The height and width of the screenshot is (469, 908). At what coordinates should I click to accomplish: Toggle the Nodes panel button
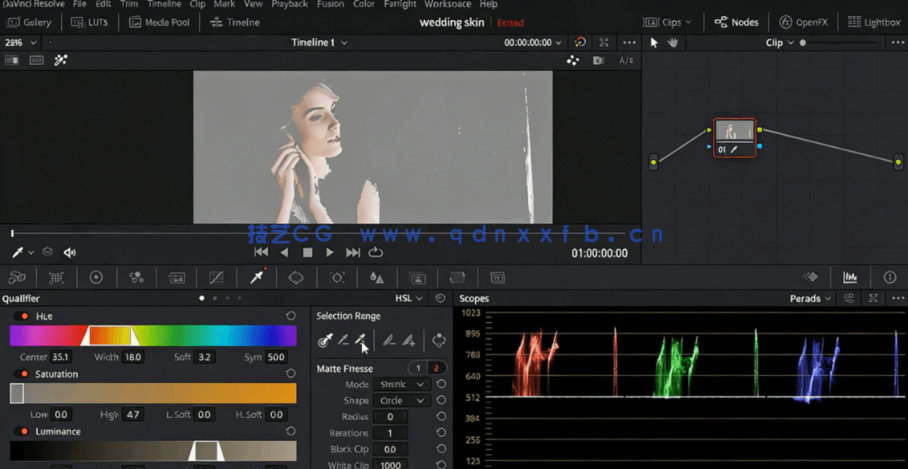click(737, 23)
